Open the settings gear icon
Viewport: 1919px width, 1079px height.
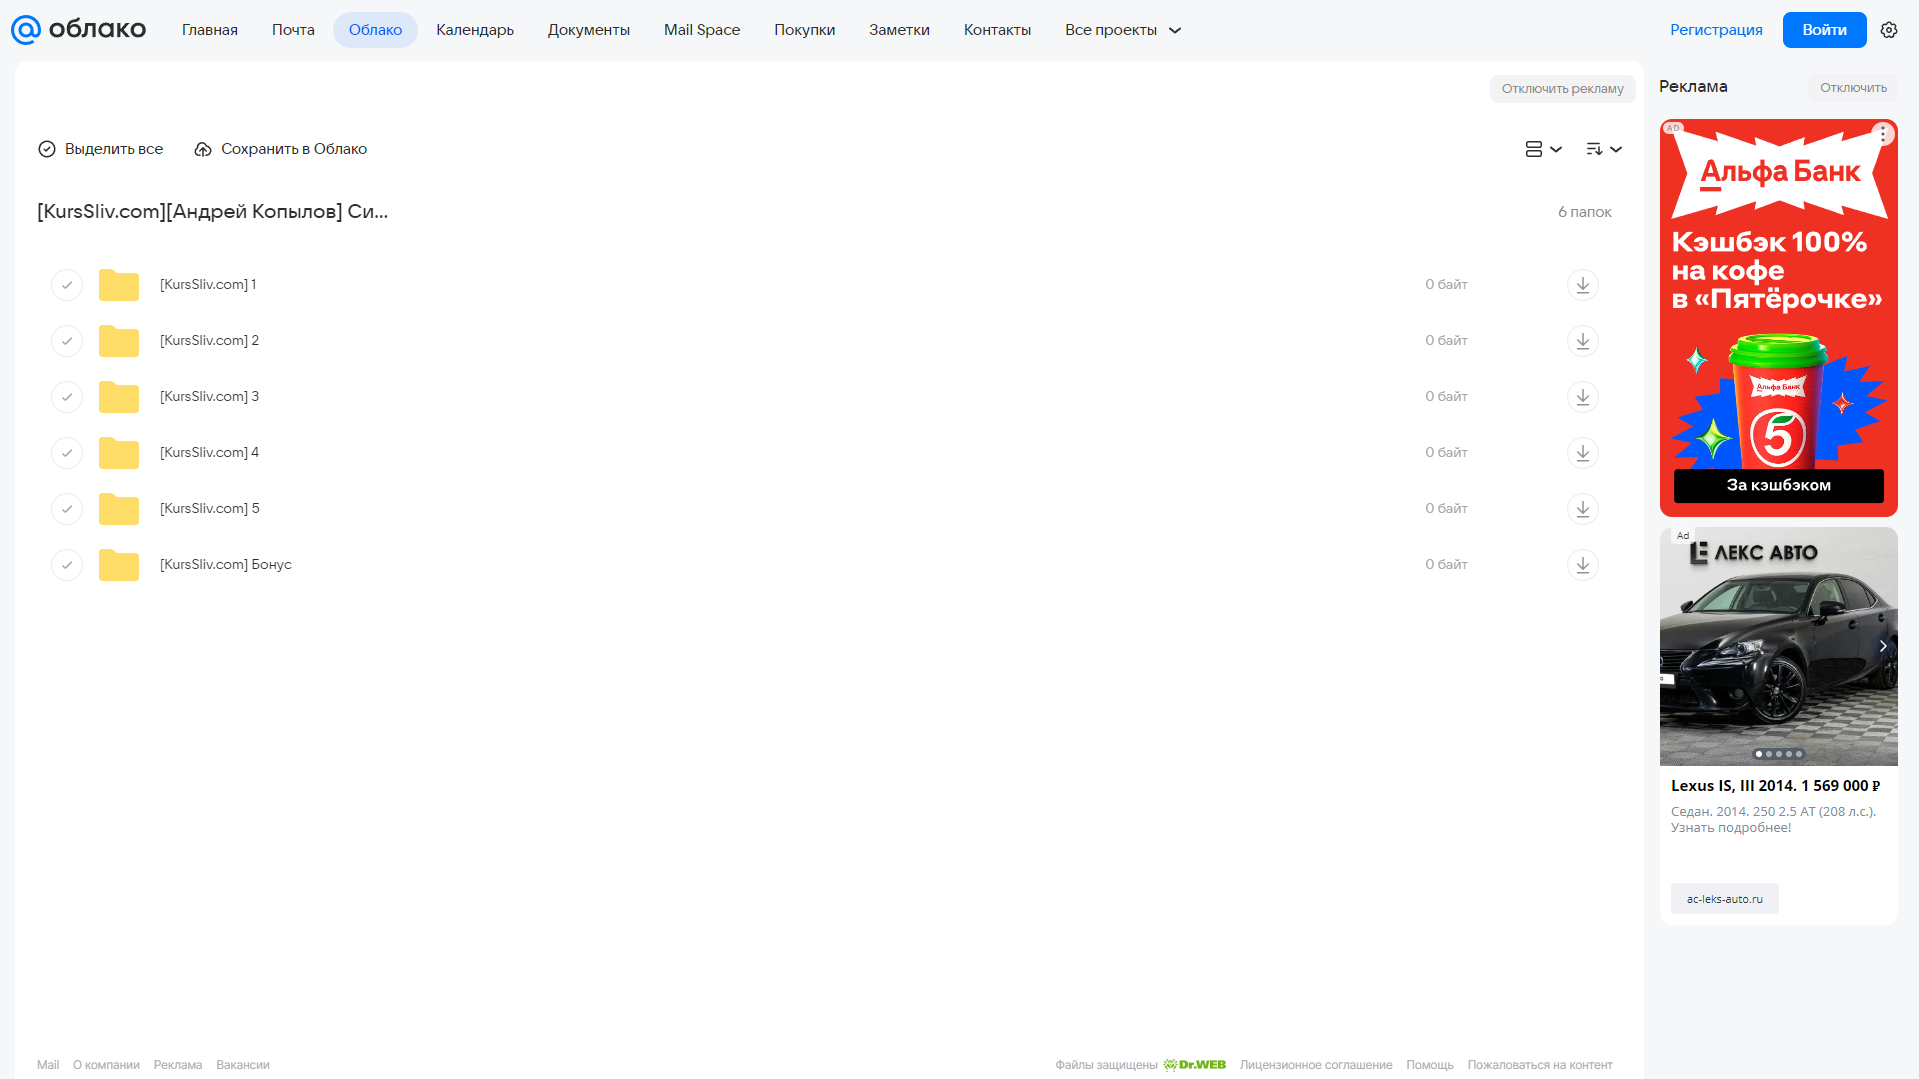tap(1889, 30)
